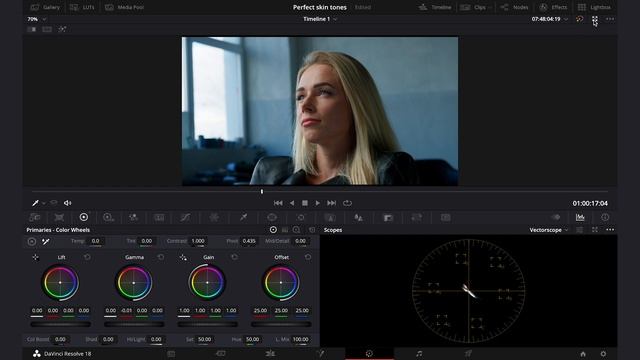This screenshot has height=360, width=640.
Task: Open the Power Window palette
Action: point(272,218)
